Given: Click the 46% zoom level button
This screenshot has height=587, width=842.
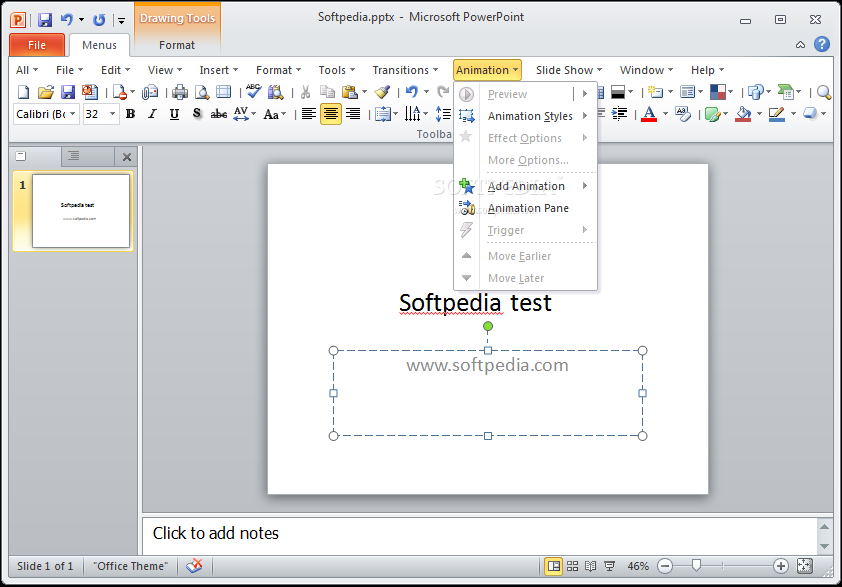Looking at the screenshot, I should [638, 566].
